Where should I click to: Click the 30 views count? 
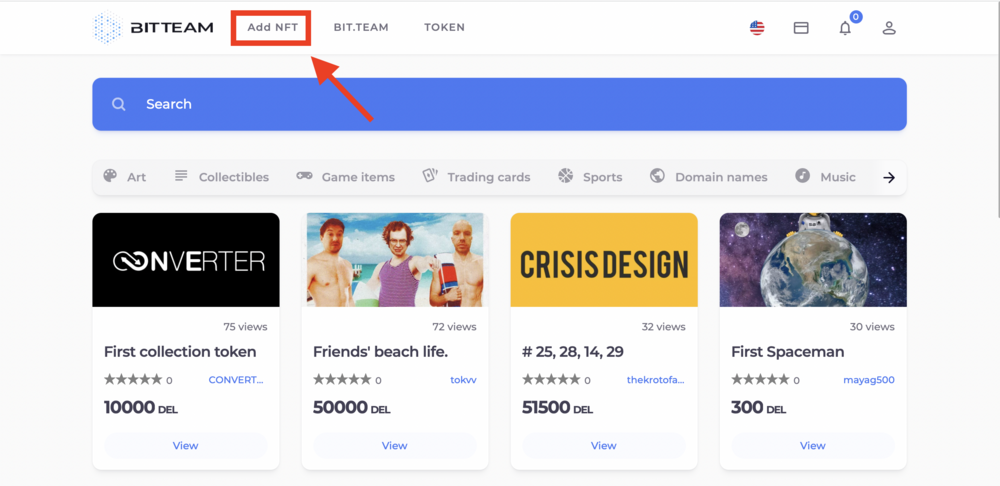click(x=872, y=327)
